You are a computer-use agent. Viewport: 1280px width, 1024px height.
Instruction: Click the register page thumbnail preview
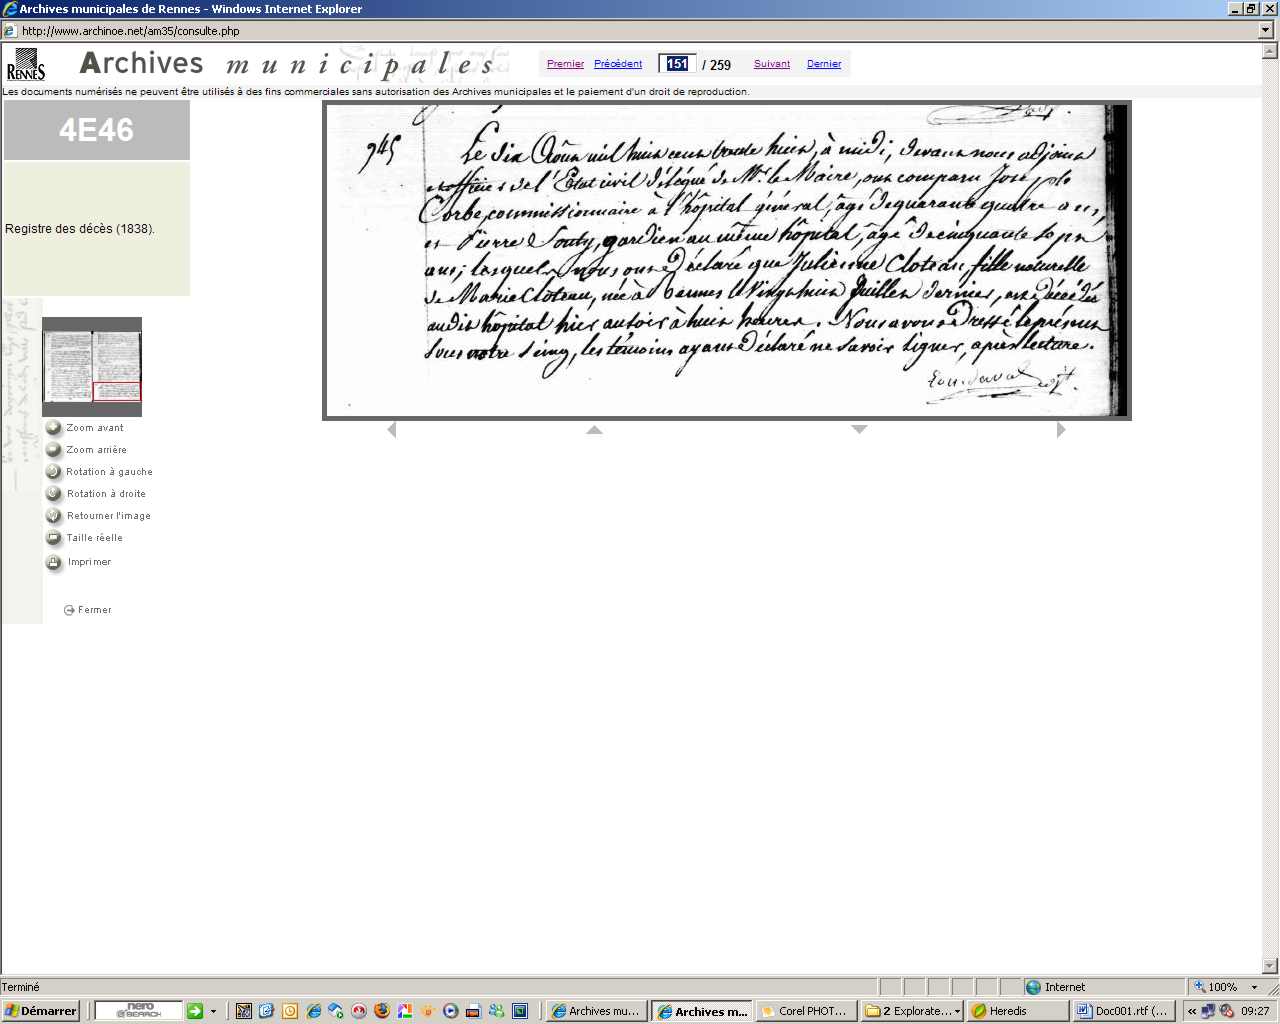click(x=92, y=366)
